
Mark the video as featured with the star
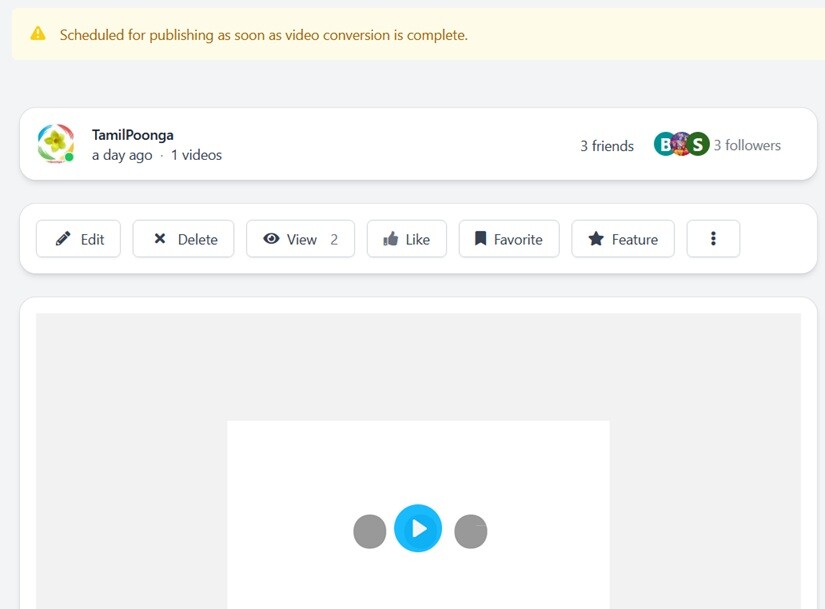622,239
